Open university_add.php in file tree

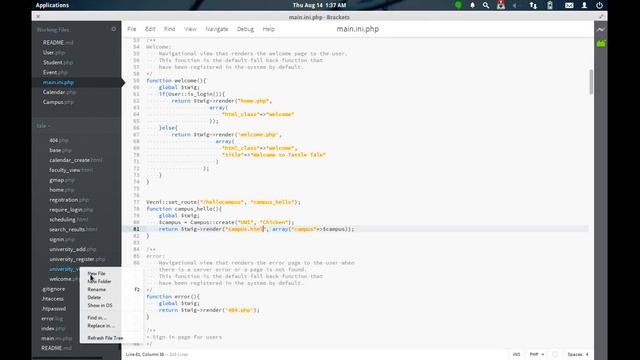point(73,249)
